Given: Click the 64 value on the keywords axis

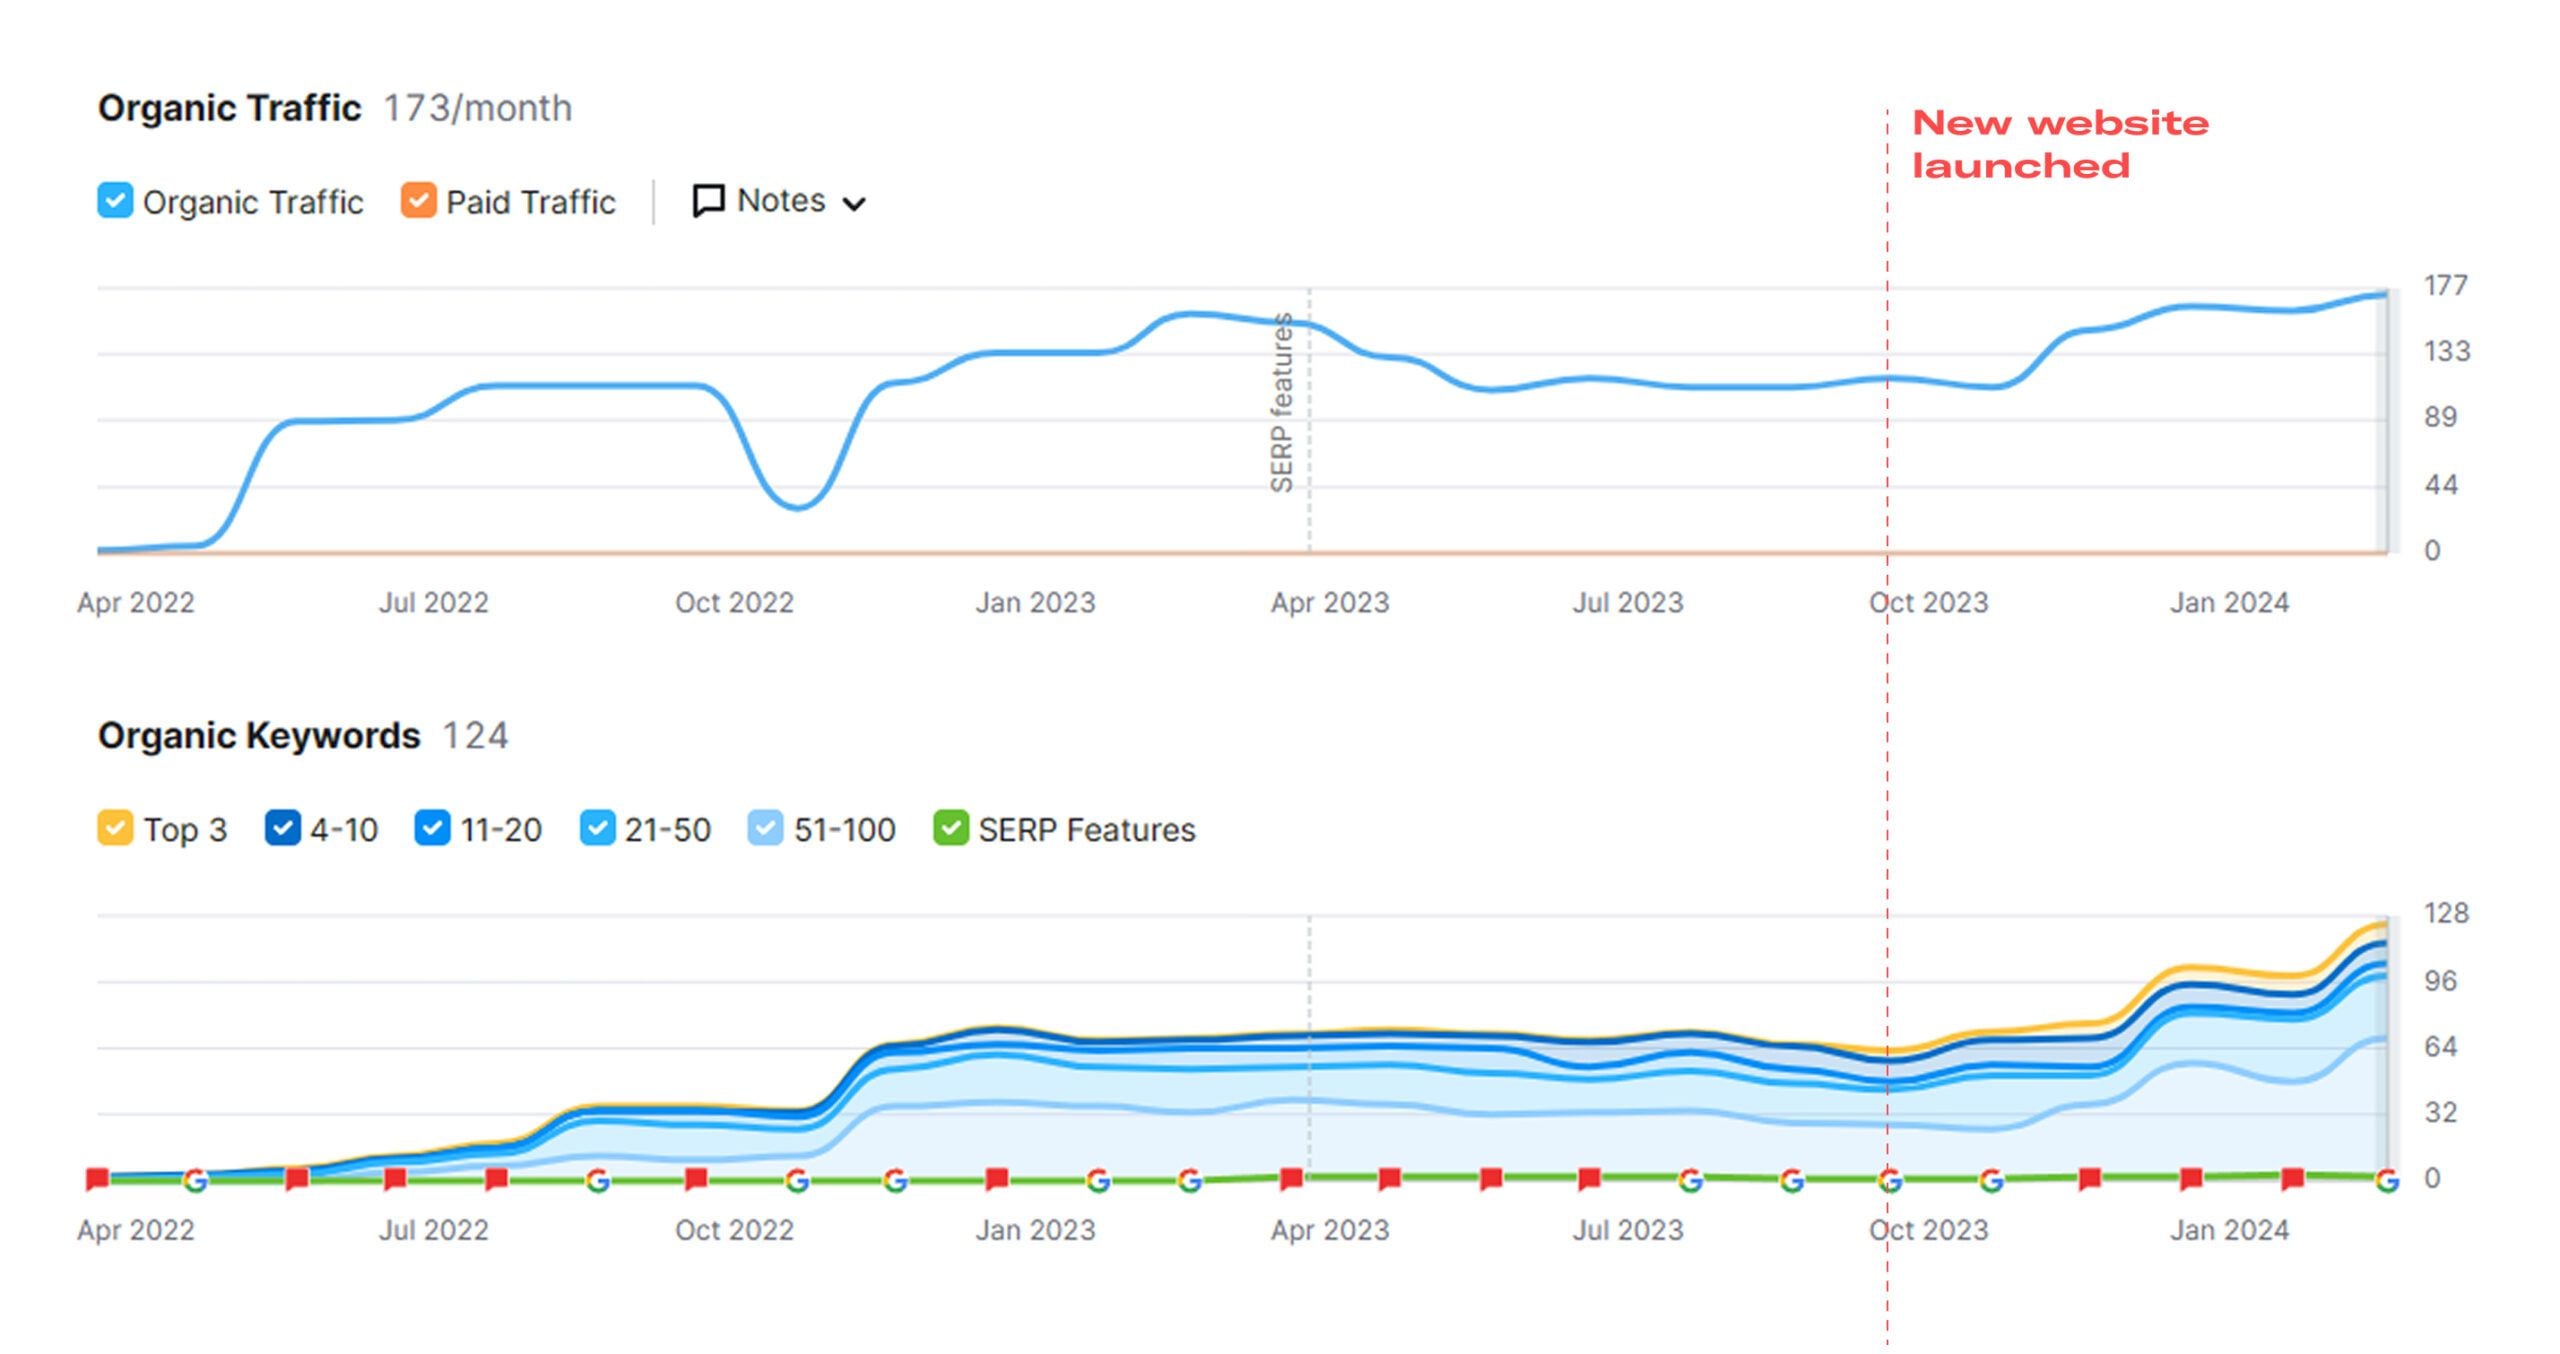Looking at the screenshot, I should [x=2440, y=1047].
